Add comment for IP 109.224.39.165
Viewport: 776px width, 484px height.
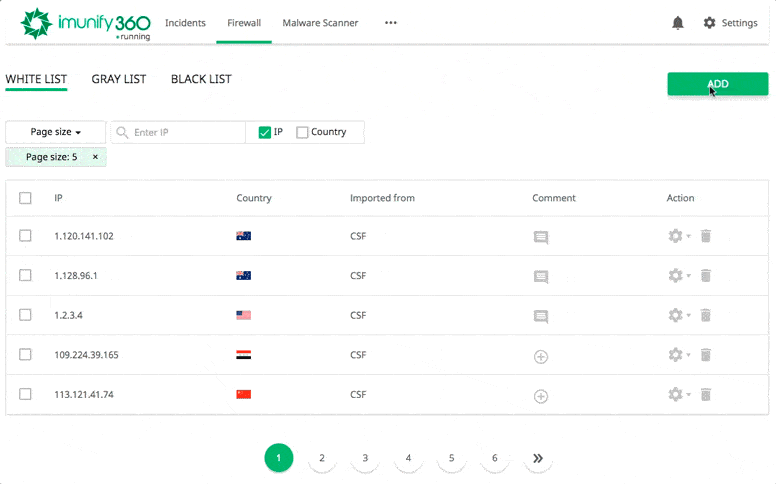tap(541, 356)
